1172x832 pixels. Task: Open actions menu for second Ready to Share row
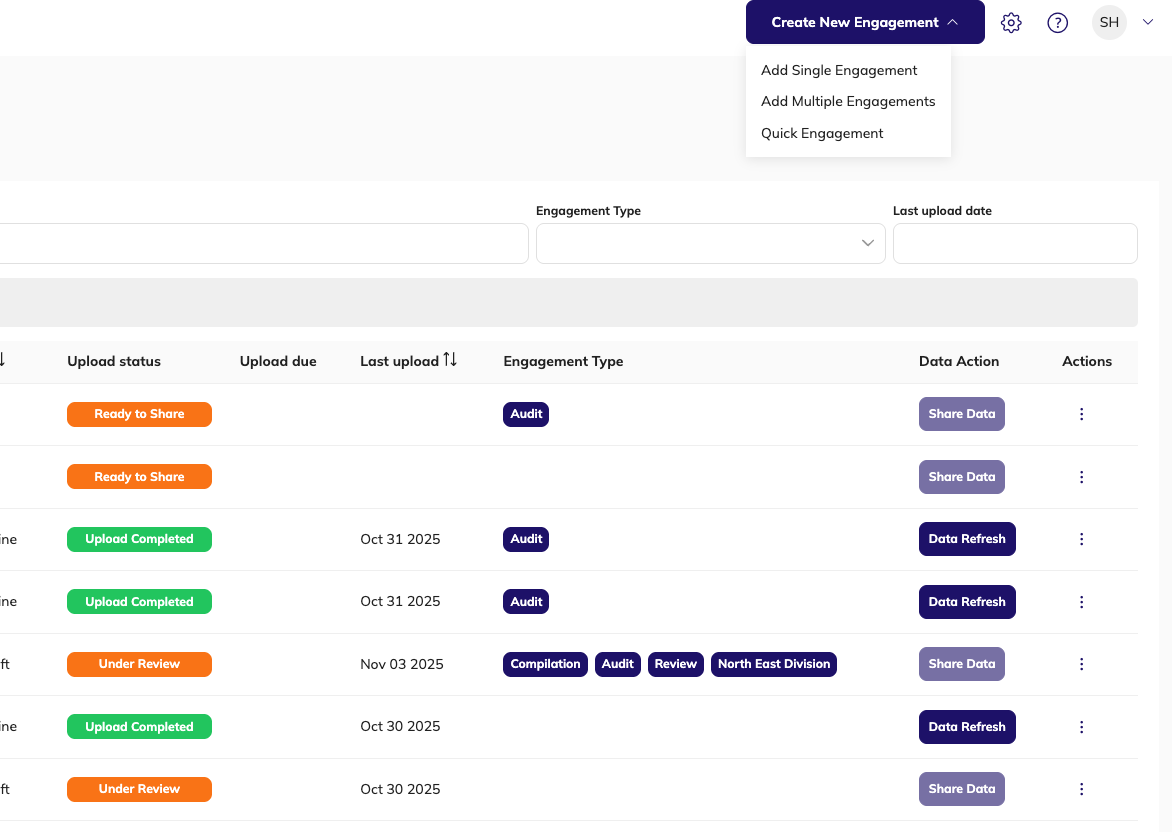(x=1081, y=477)
